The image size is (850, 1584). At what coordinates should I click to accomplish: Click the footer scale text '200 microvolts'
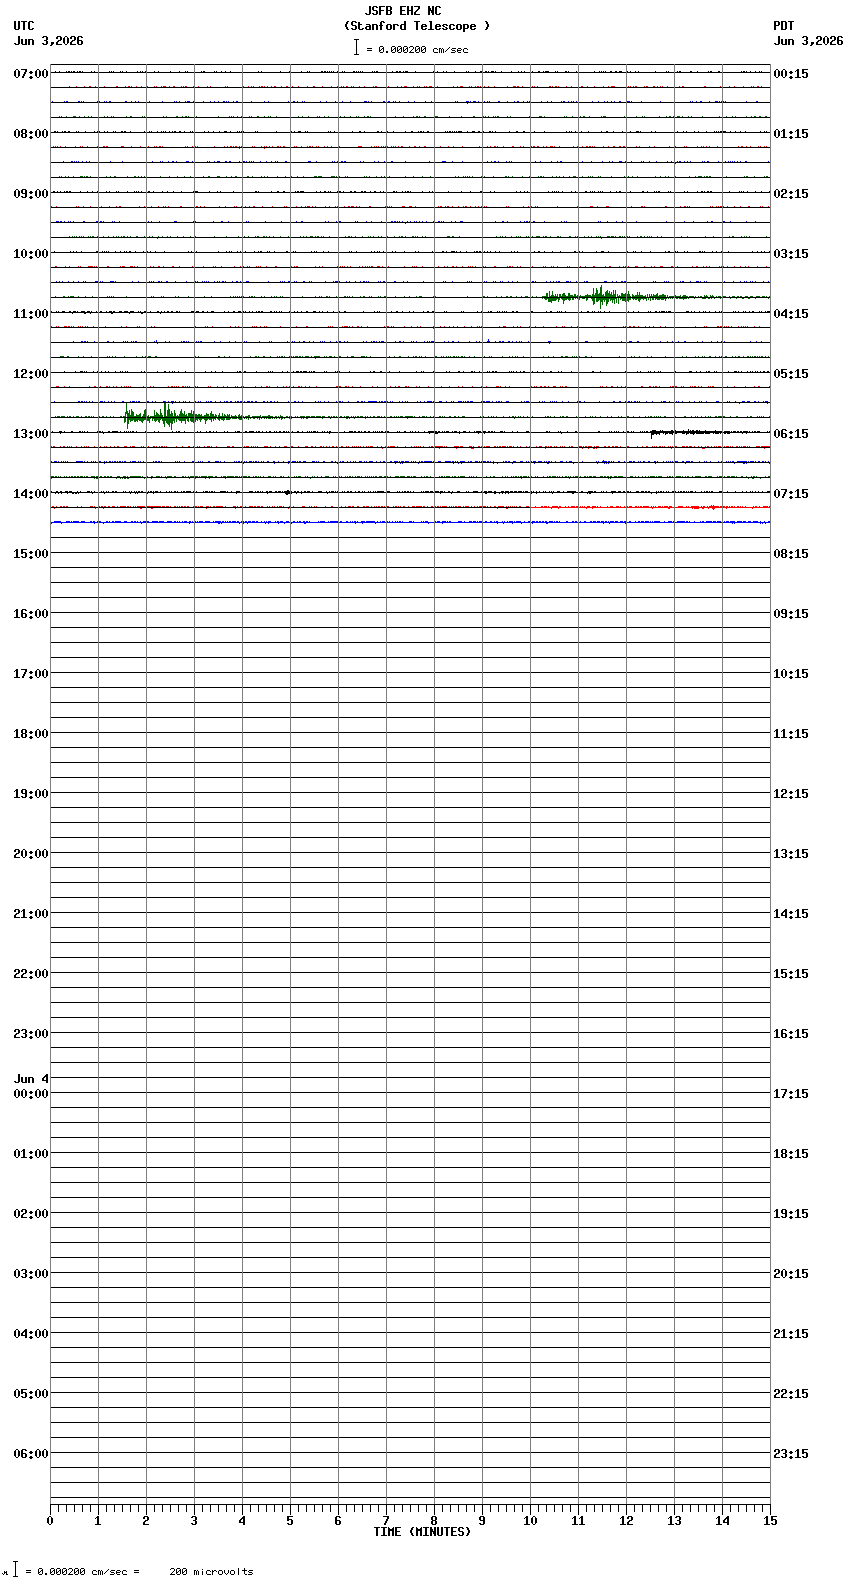point(211,1572)
